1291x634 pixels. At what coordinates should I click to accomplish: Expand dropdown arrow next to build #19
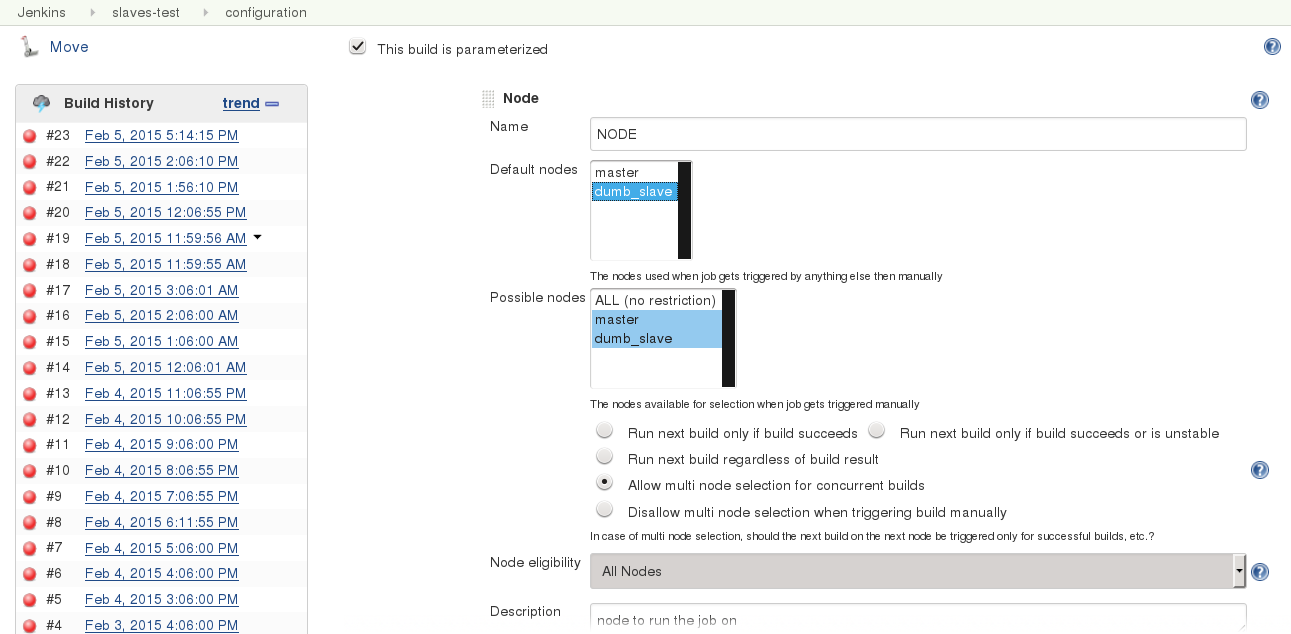click(x=257, y=237)
